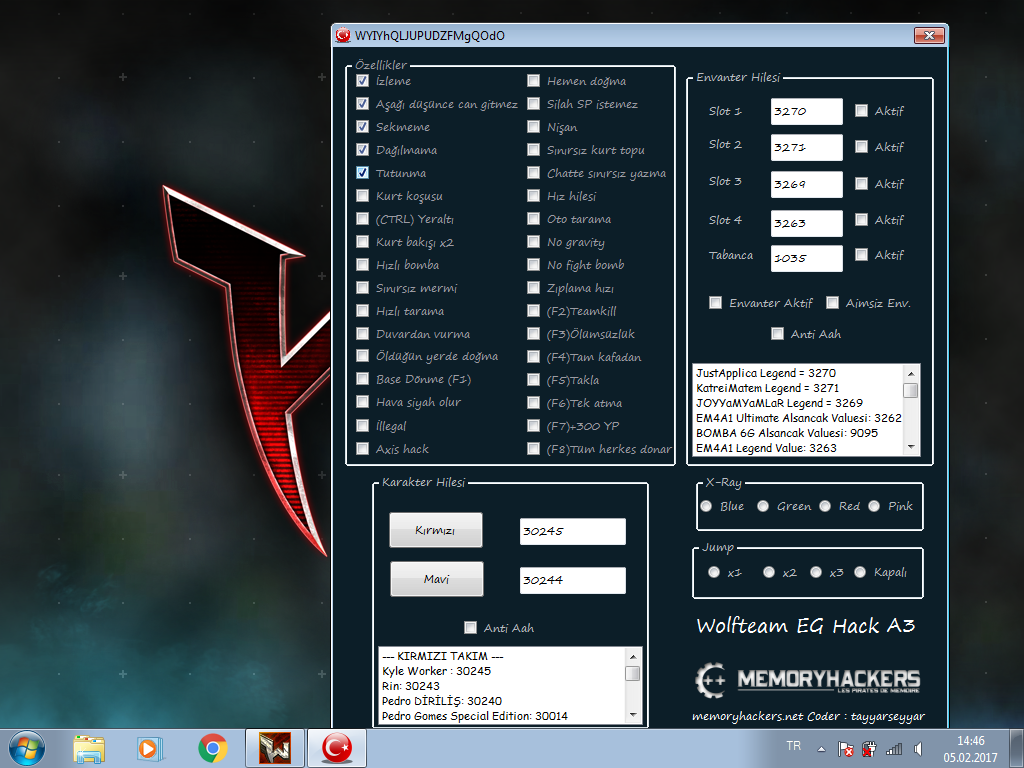Close the hack window
Image resolution: width=1024 pixels, height=768 pixels.
pyautogui.click(x=929, y=35)
